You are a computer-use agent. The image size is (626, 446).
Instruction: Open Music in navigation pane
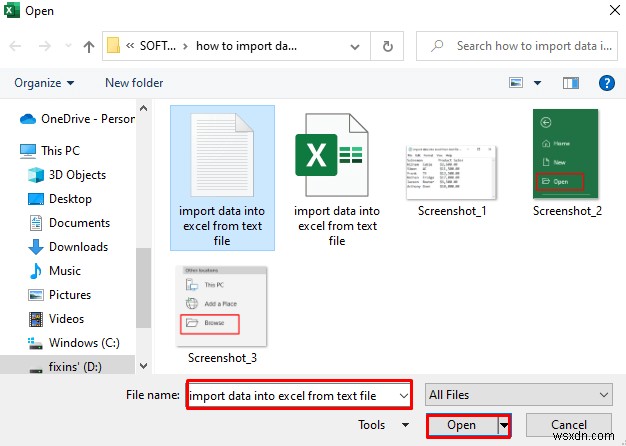coord(54,271)
